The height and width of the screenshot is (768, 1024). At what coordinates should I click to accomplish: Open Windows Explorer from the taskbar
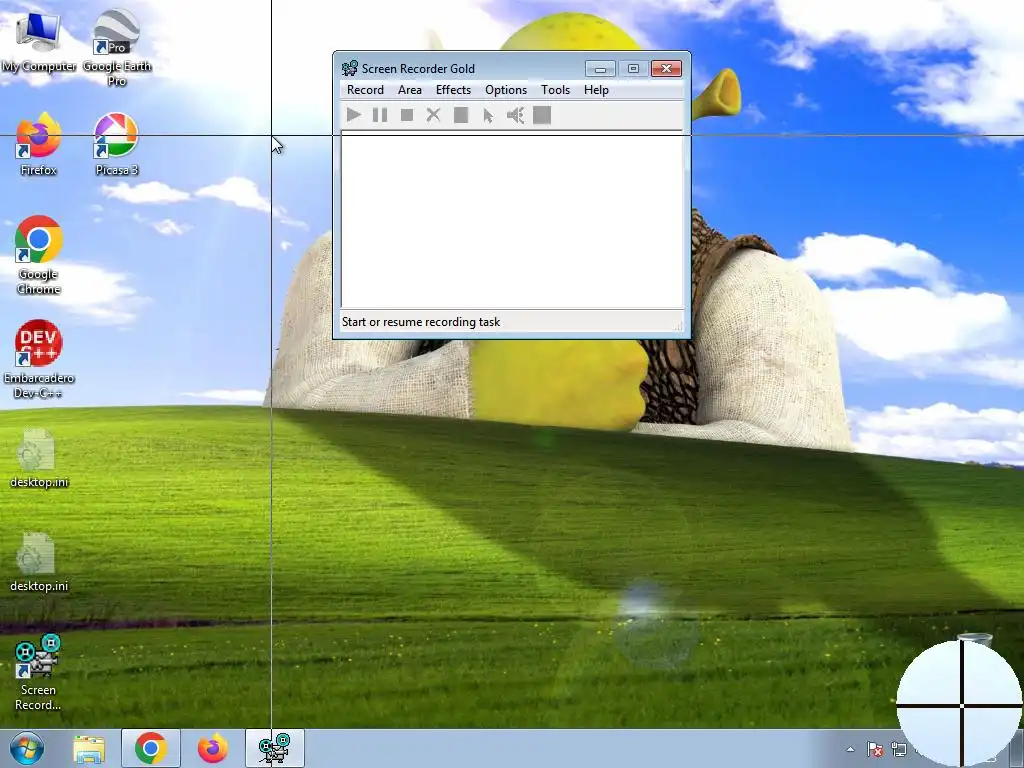coord(89,749)
